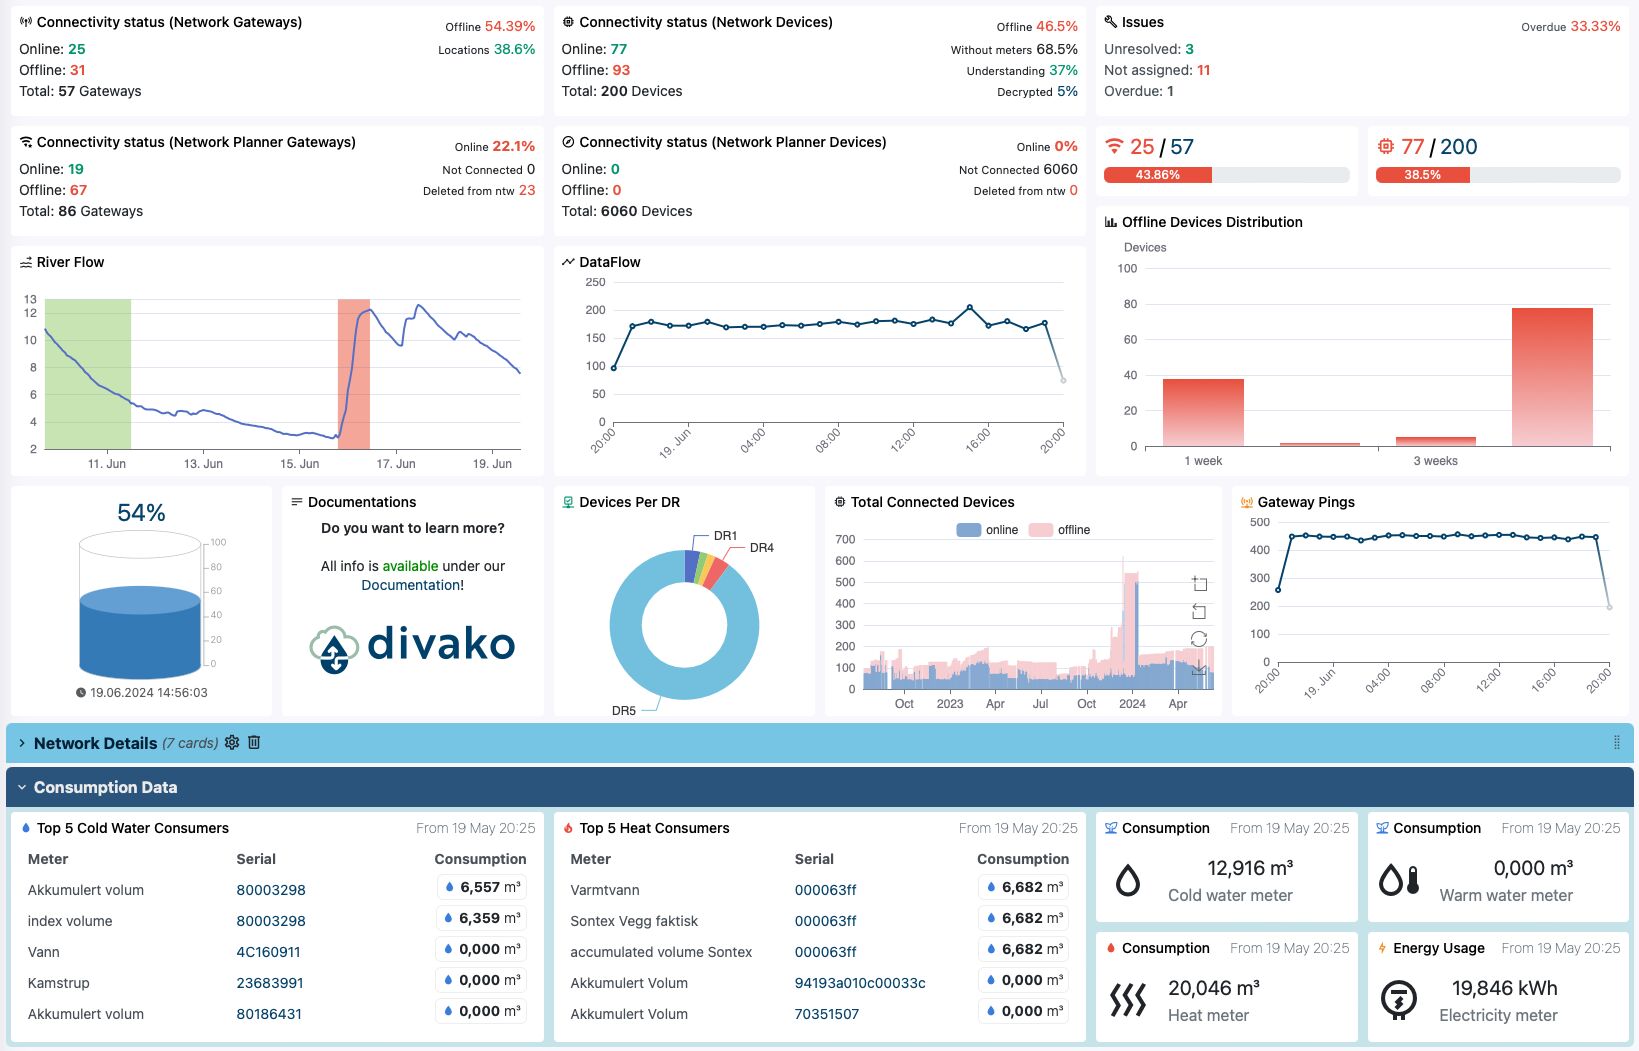Grab the Network Details drag handle dots
Viewport: 1639px width, 1051px height.
click(1616, 743)
